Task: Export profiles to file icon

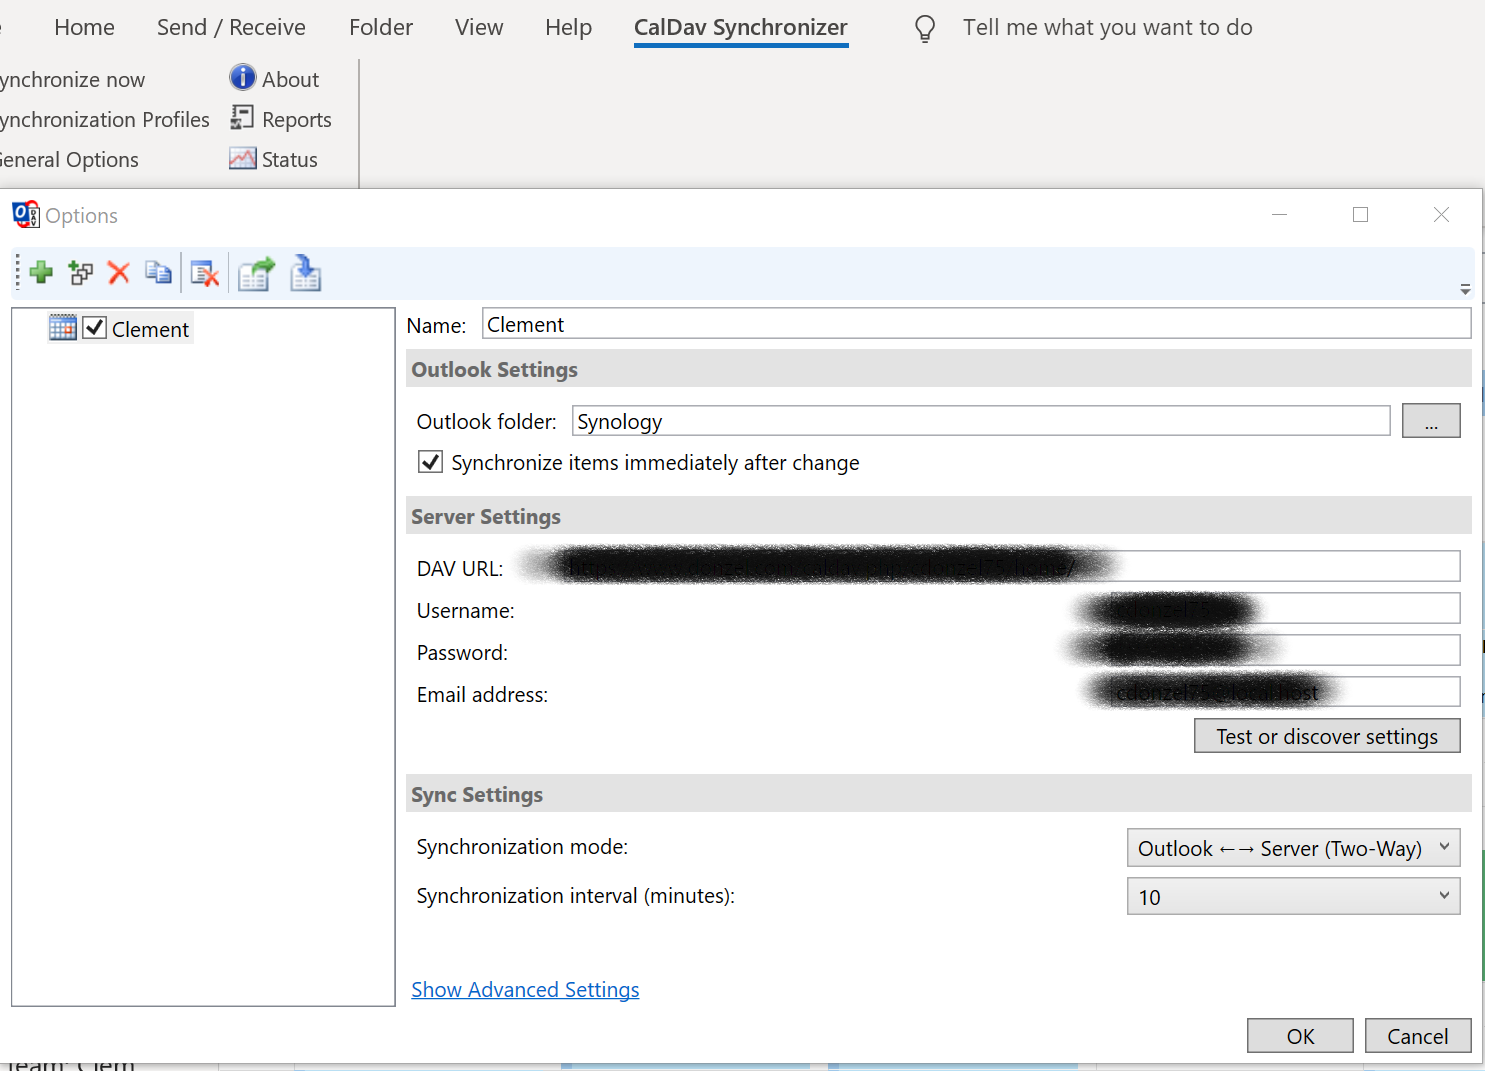Action: [256, 273]
